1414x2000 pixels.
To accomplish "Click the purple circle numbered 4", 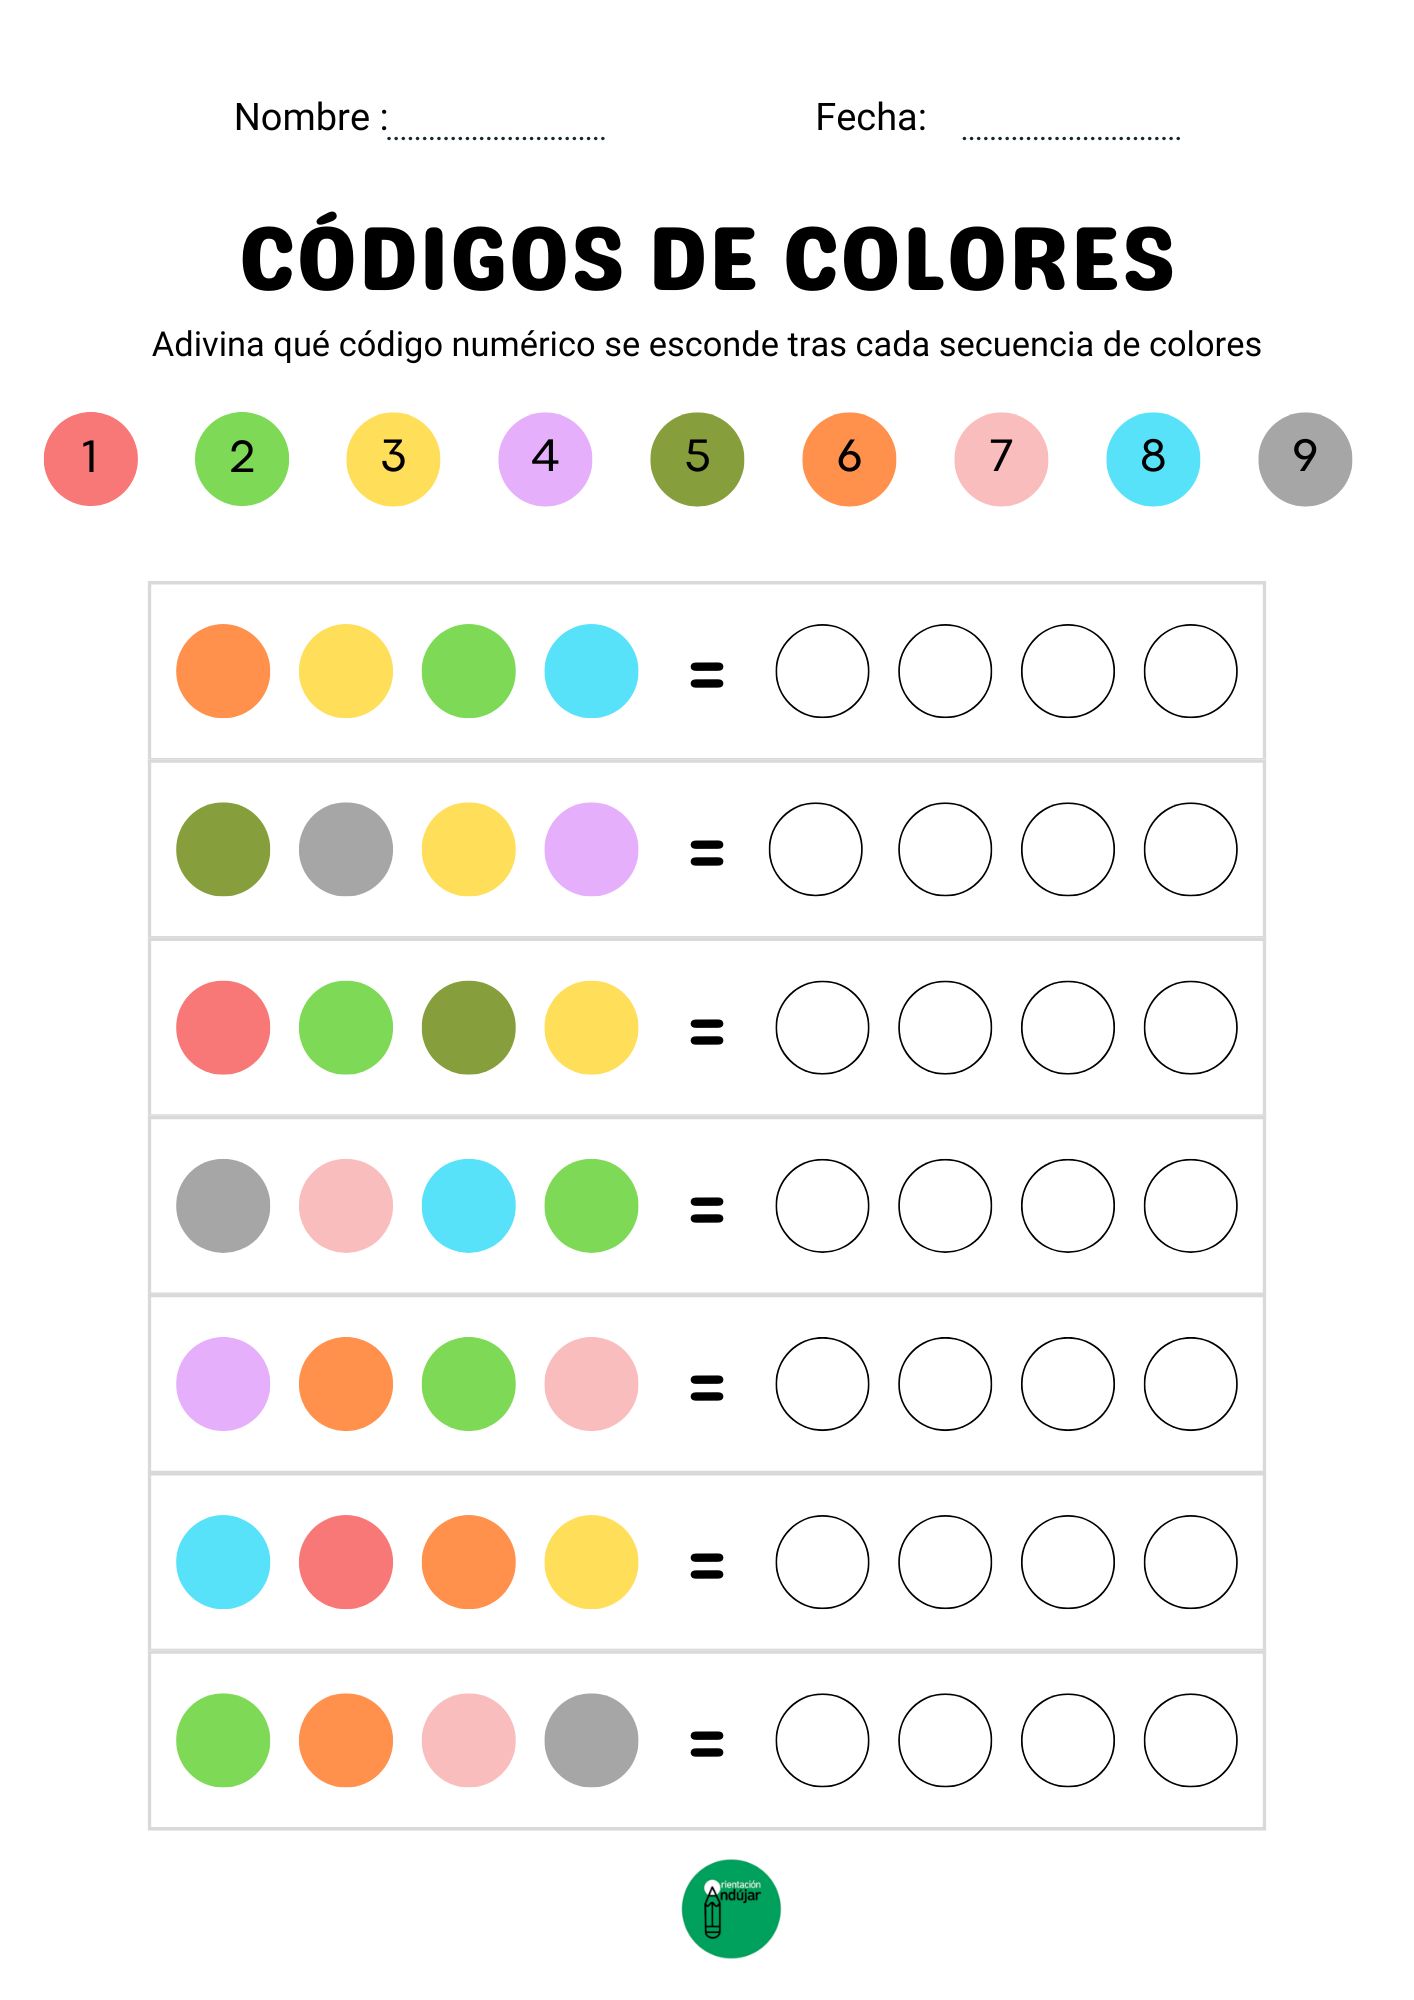I will pos(545,459).
